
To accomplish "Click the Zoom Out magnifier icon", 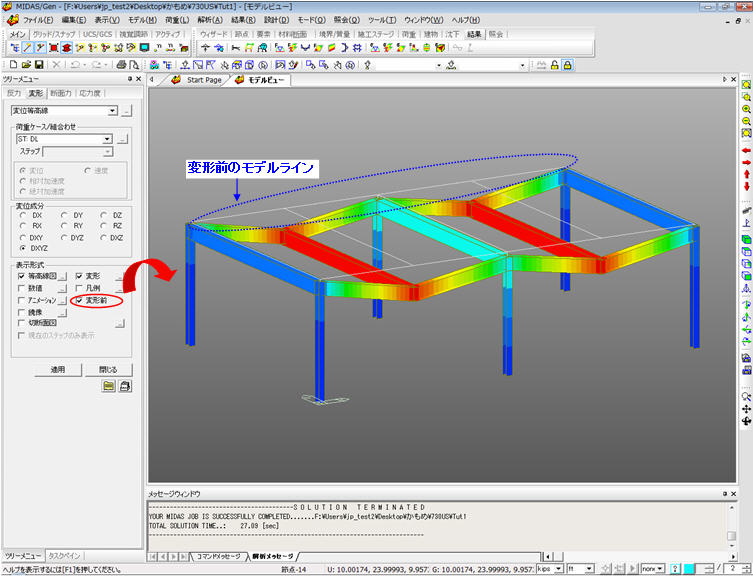I will click(746, 121).
